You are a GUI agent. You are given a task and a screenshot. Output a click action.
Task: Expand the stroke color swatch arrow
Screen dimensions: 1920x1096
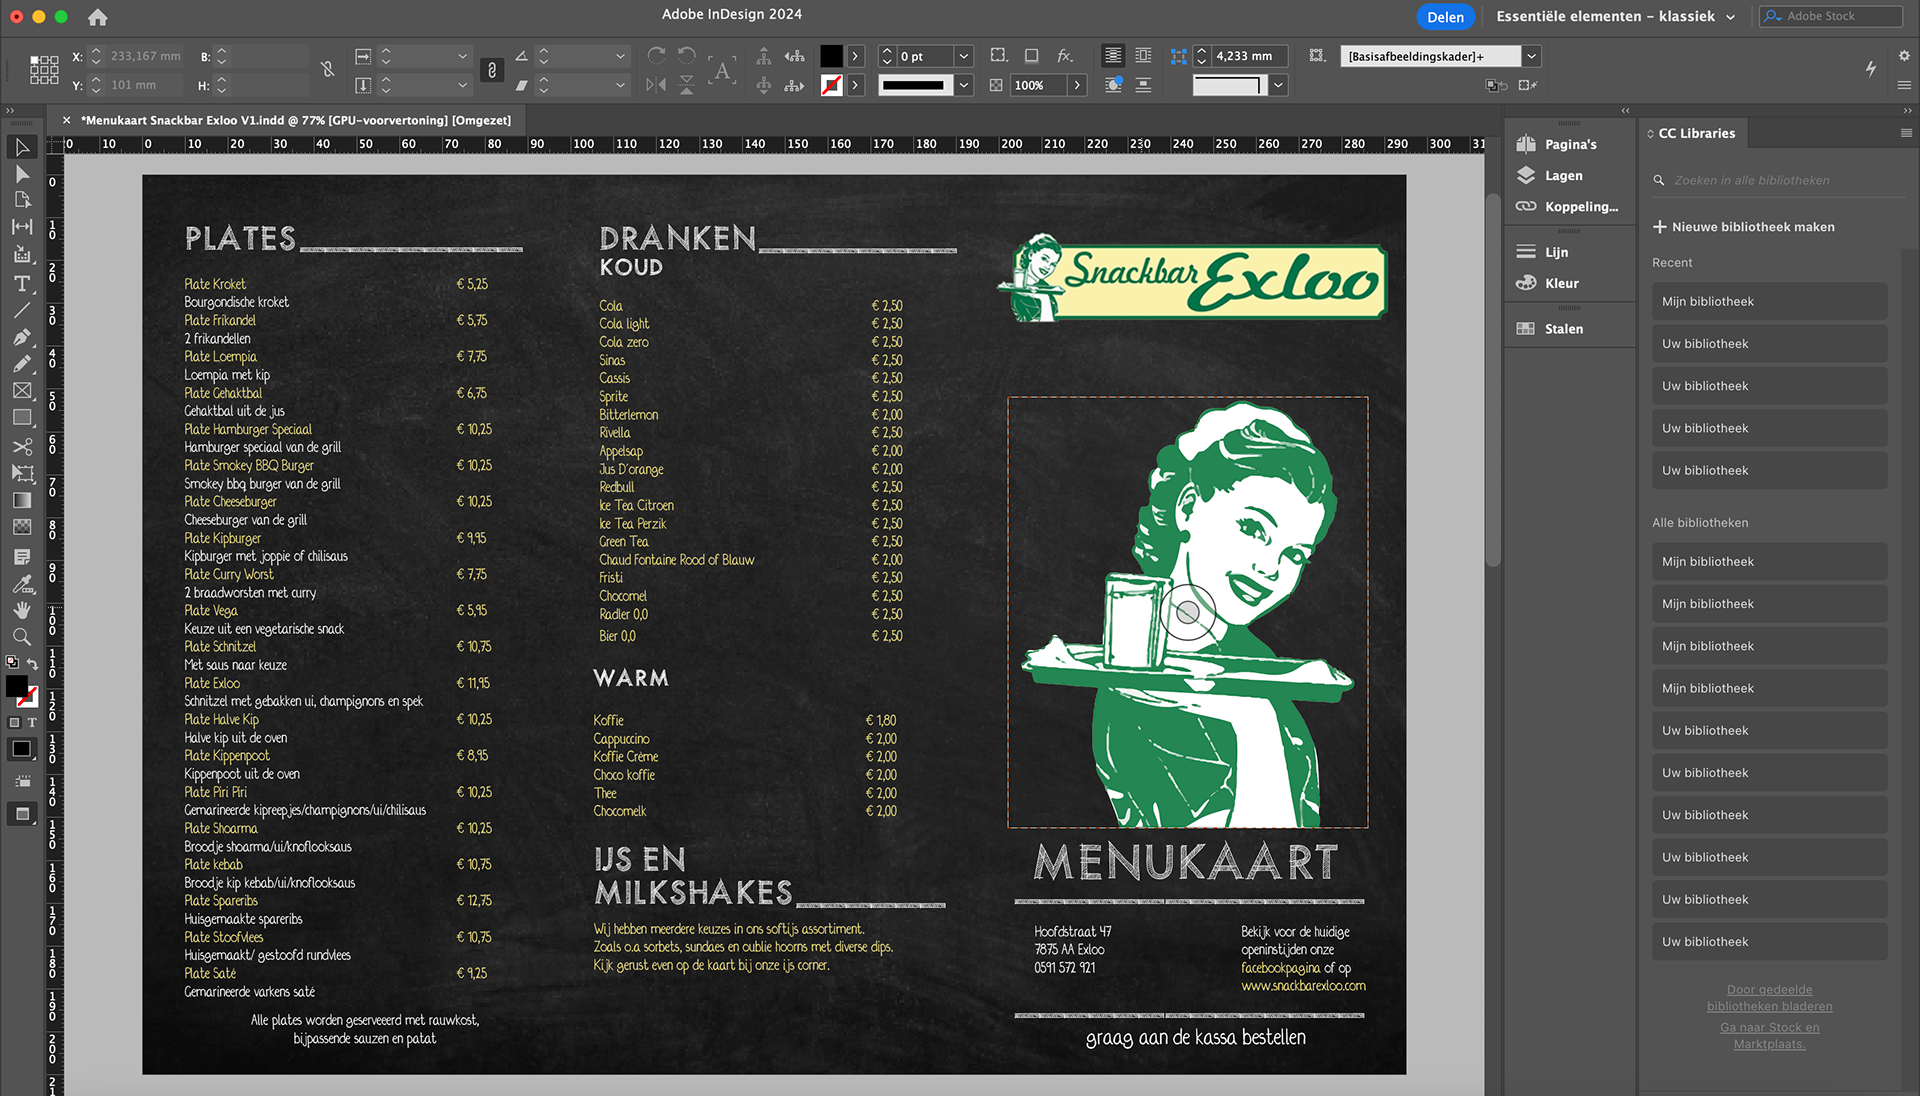(856, 86)
